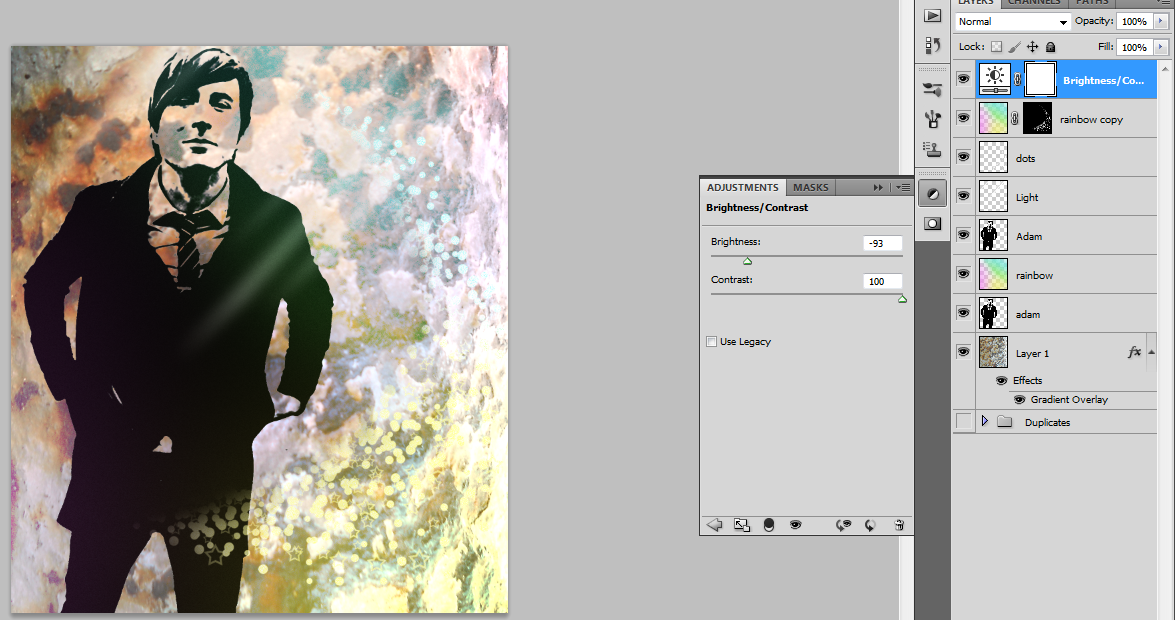Image resolution: width=1175 pixels, height=620 pixels.
Task: Toggle adjustment layer visibility in Adjustments panel
Action: (795, 525)
